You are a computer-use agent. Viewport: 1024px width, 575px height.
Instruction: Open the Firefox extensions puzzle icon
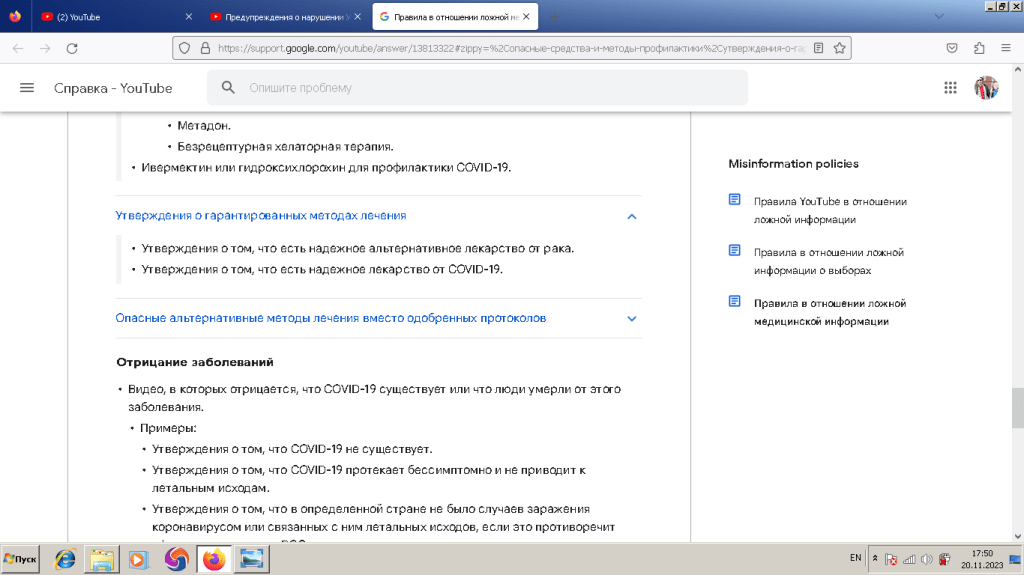(979, 48)
